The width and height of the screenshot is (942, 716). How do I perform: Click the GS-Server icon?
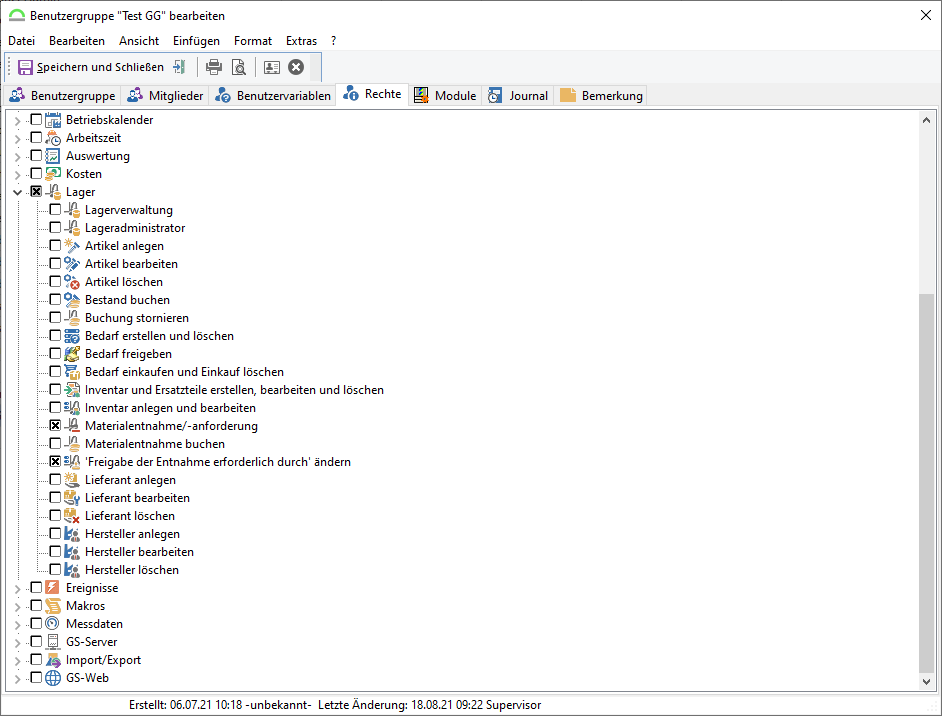53,642
